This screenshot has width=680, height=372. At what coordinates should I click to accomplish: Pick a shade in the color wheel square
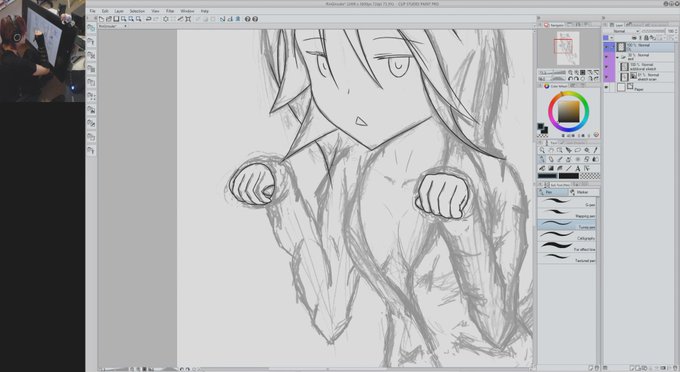click(x=568, y=111)
